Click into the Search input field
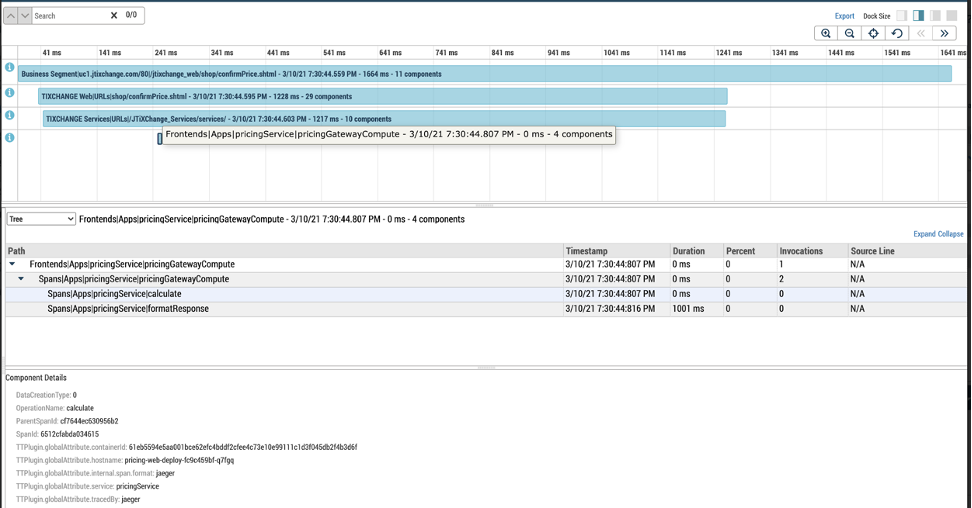 [68, 16]
